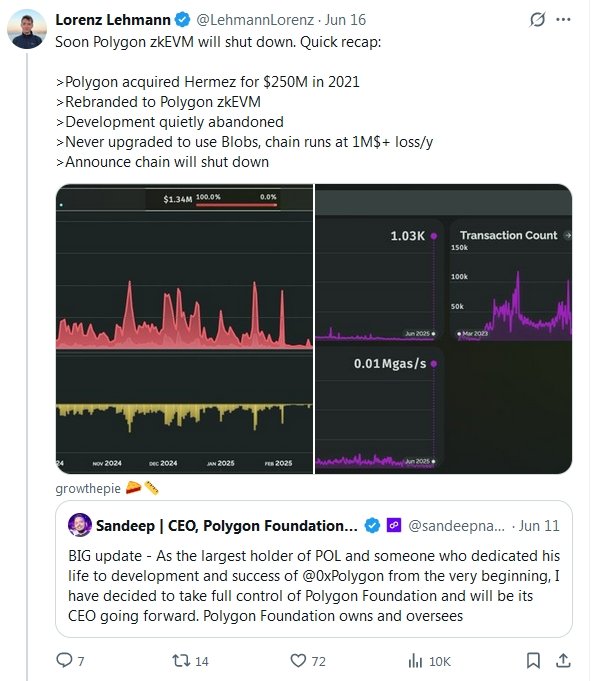
Task: View analytics via the 10K views icon
Action: (x=415, y=661)
